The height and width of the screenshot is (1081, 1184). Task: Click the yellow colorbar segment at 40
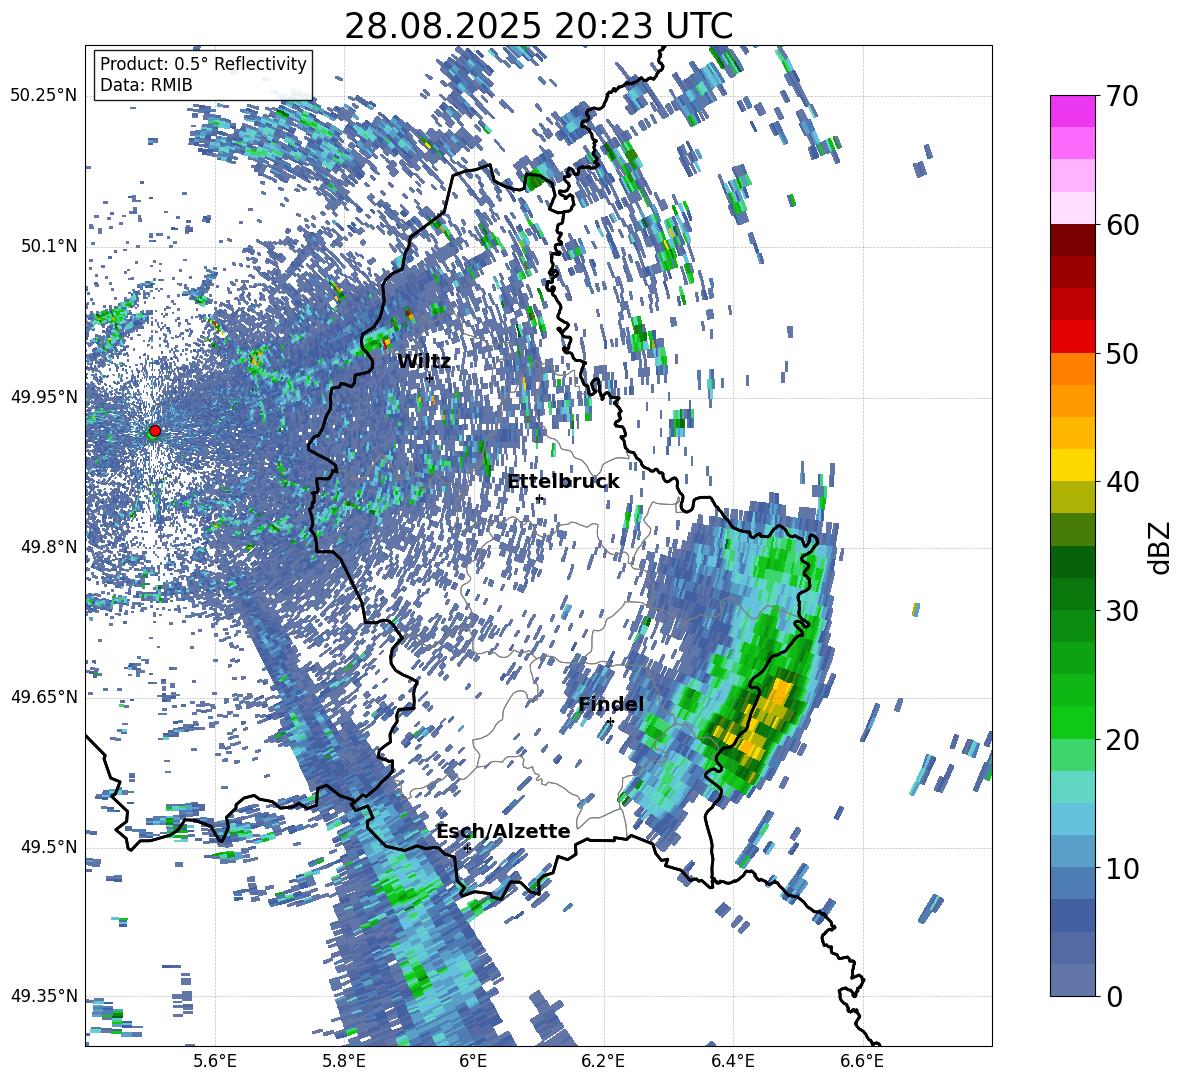(1072, 465)
